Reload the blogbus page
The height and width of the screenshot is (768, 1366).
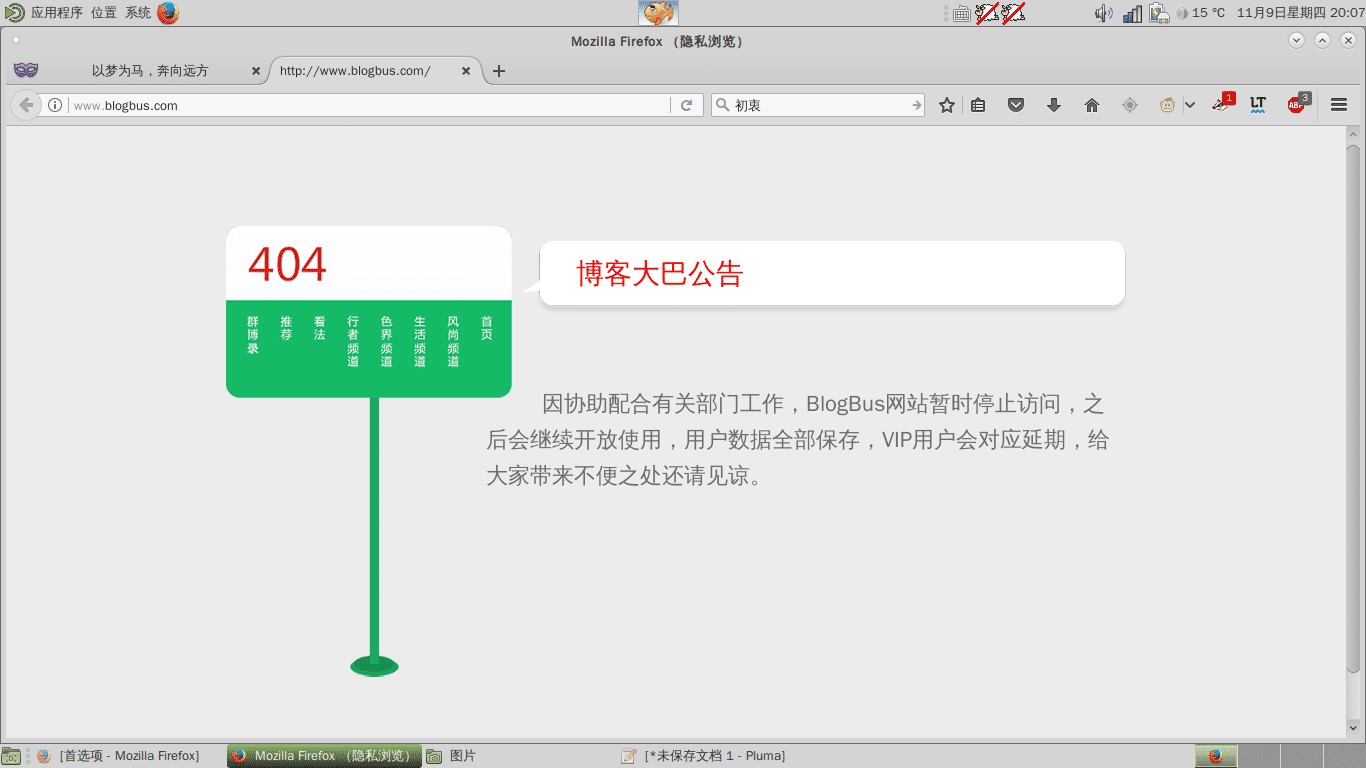coord(687,105)
